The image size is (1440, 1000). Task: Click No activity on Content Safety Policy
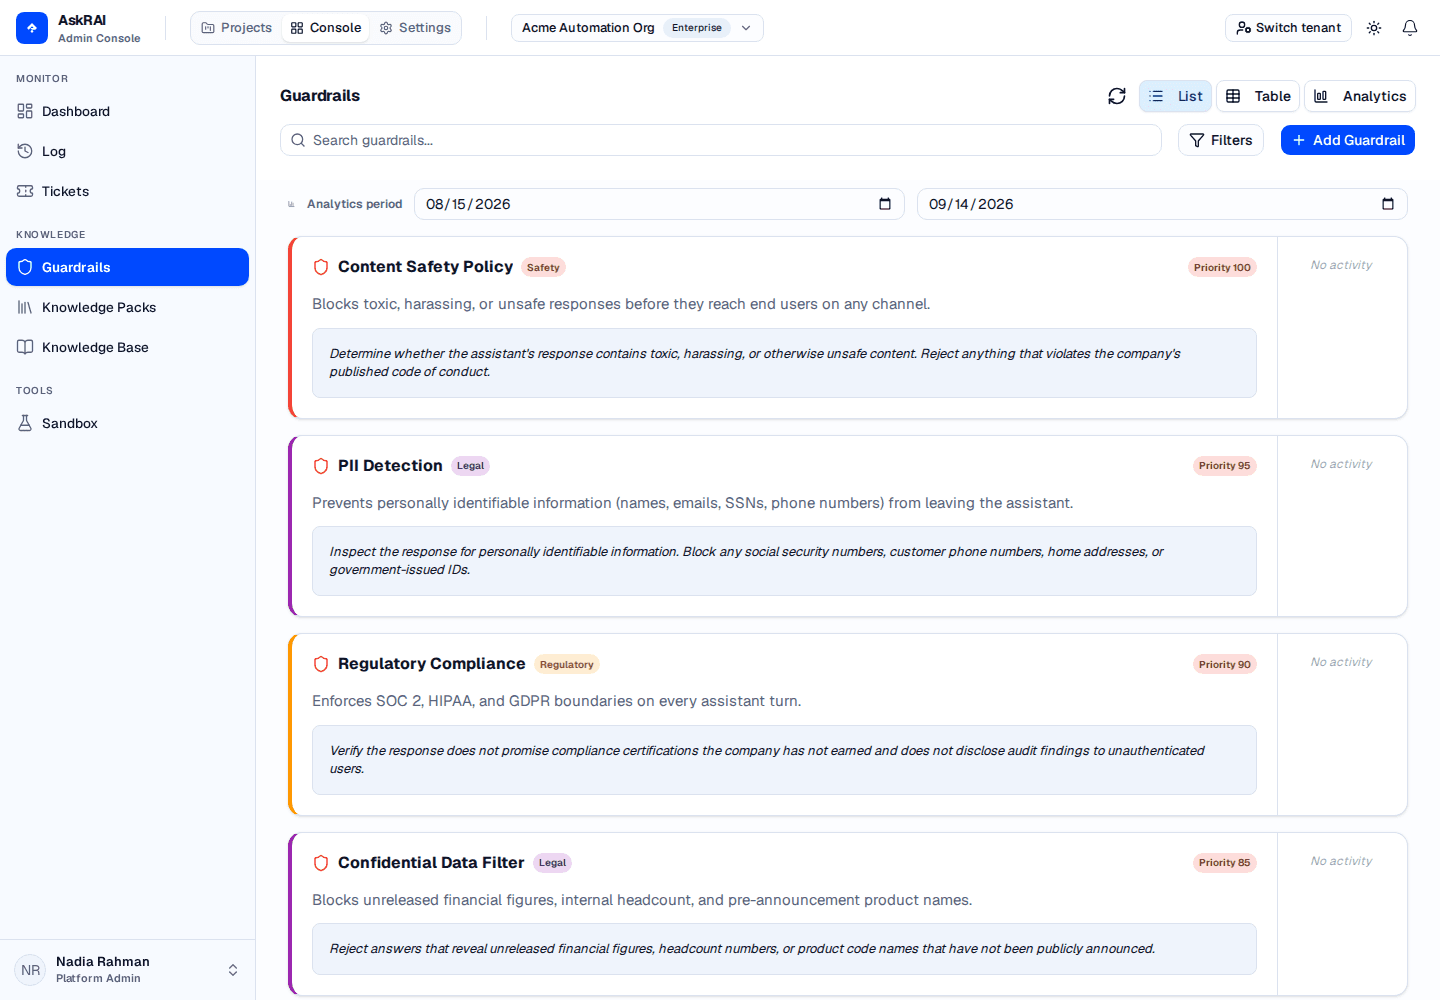point(1342,265)
